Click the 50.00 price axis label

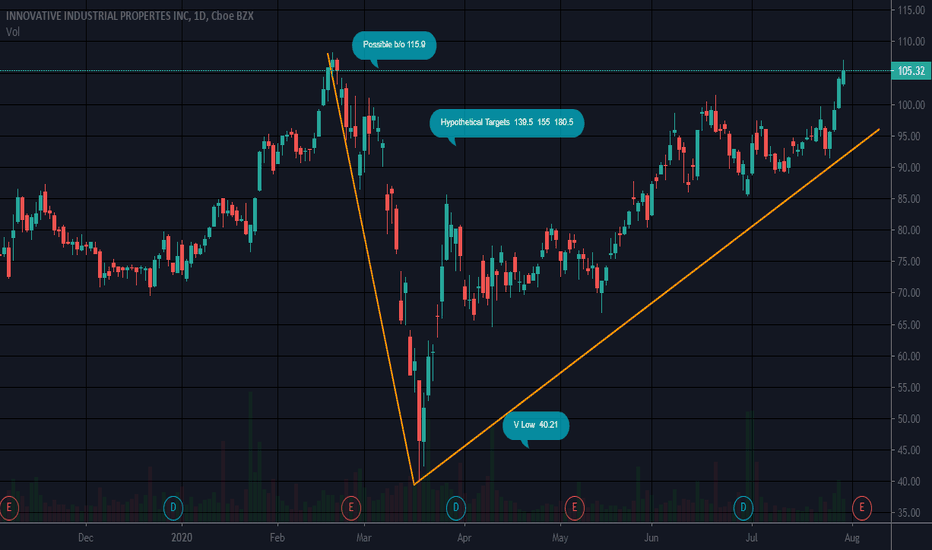[x=911, y=419]
